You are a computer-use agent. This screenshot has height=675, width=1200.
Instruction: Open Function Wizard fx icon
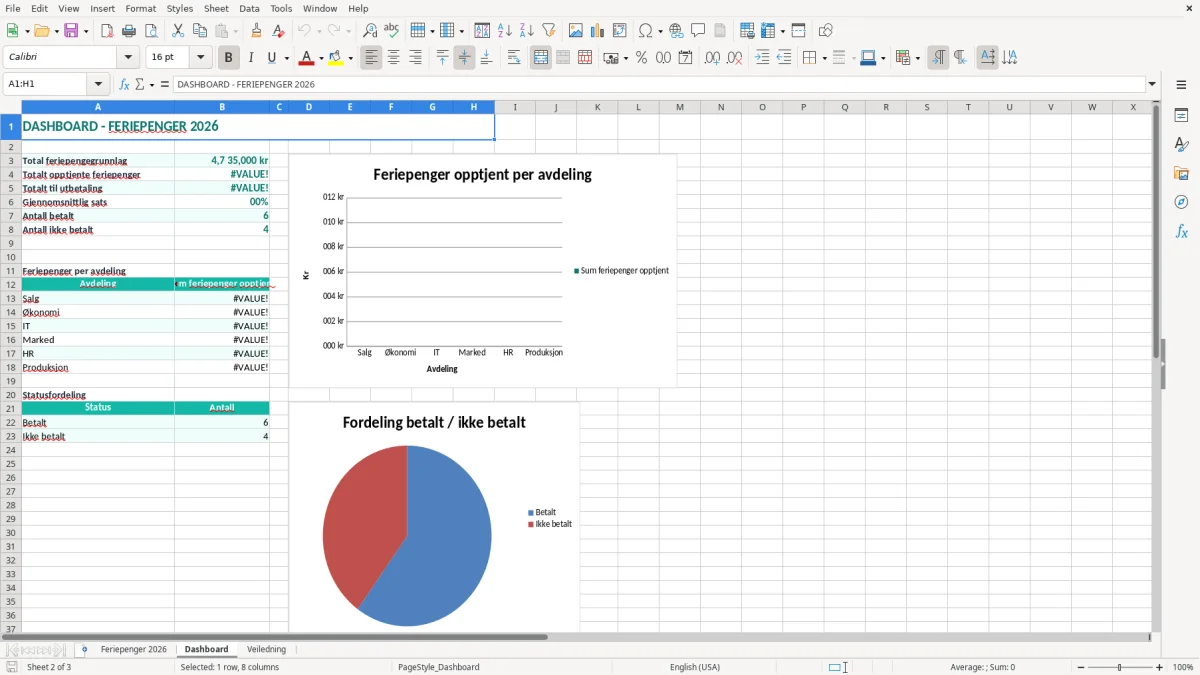124,84
